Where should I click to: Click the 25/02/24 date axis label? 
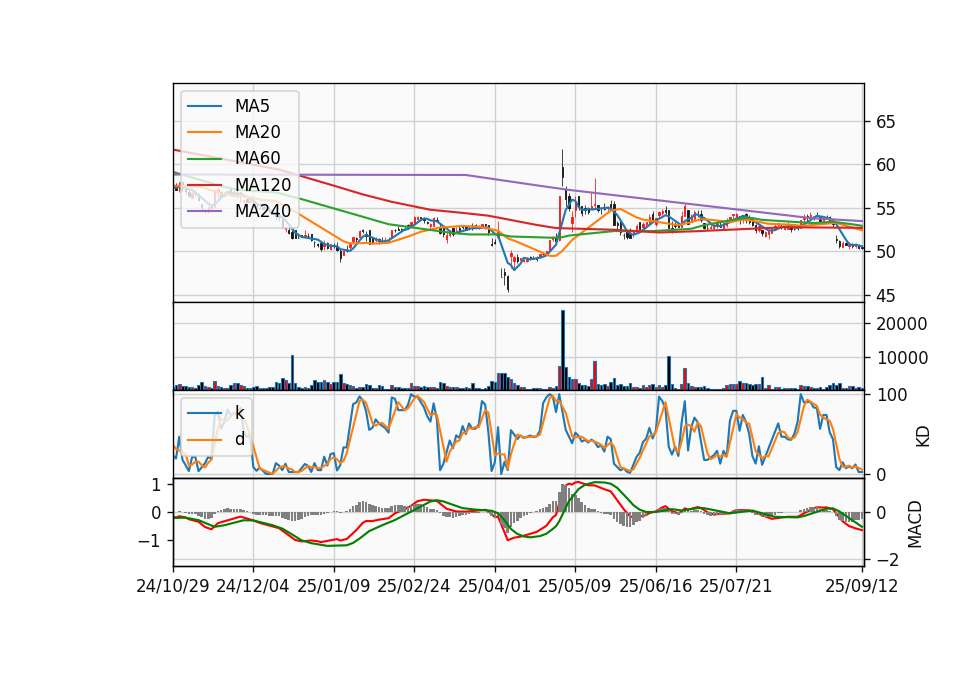(x=414, y=586)
